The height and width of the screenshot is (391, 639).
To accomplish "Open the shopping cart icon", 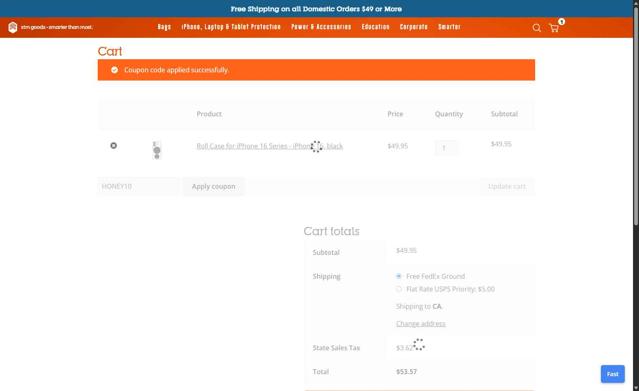I will (554, 28).
